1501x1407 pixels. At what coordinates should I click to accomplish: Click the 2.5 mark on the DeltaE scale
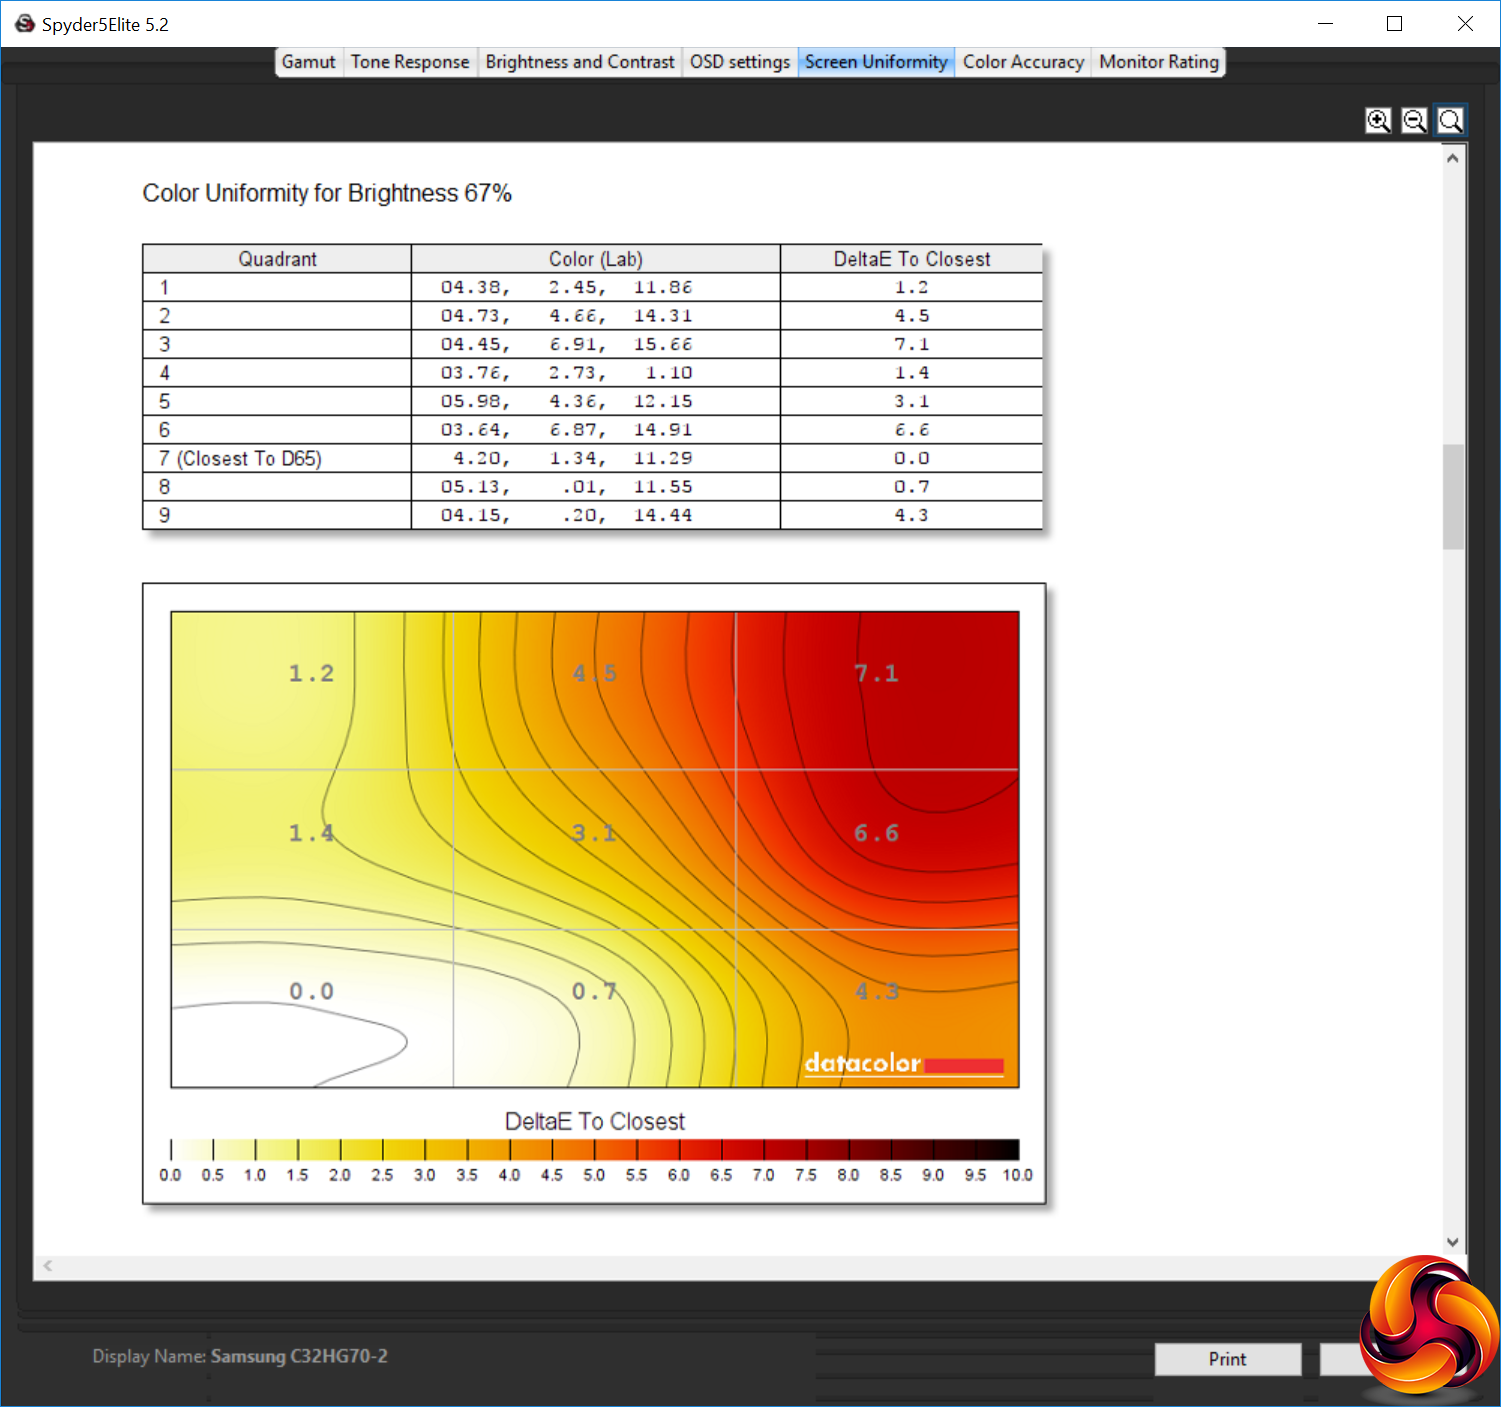tap(382, 1175)
